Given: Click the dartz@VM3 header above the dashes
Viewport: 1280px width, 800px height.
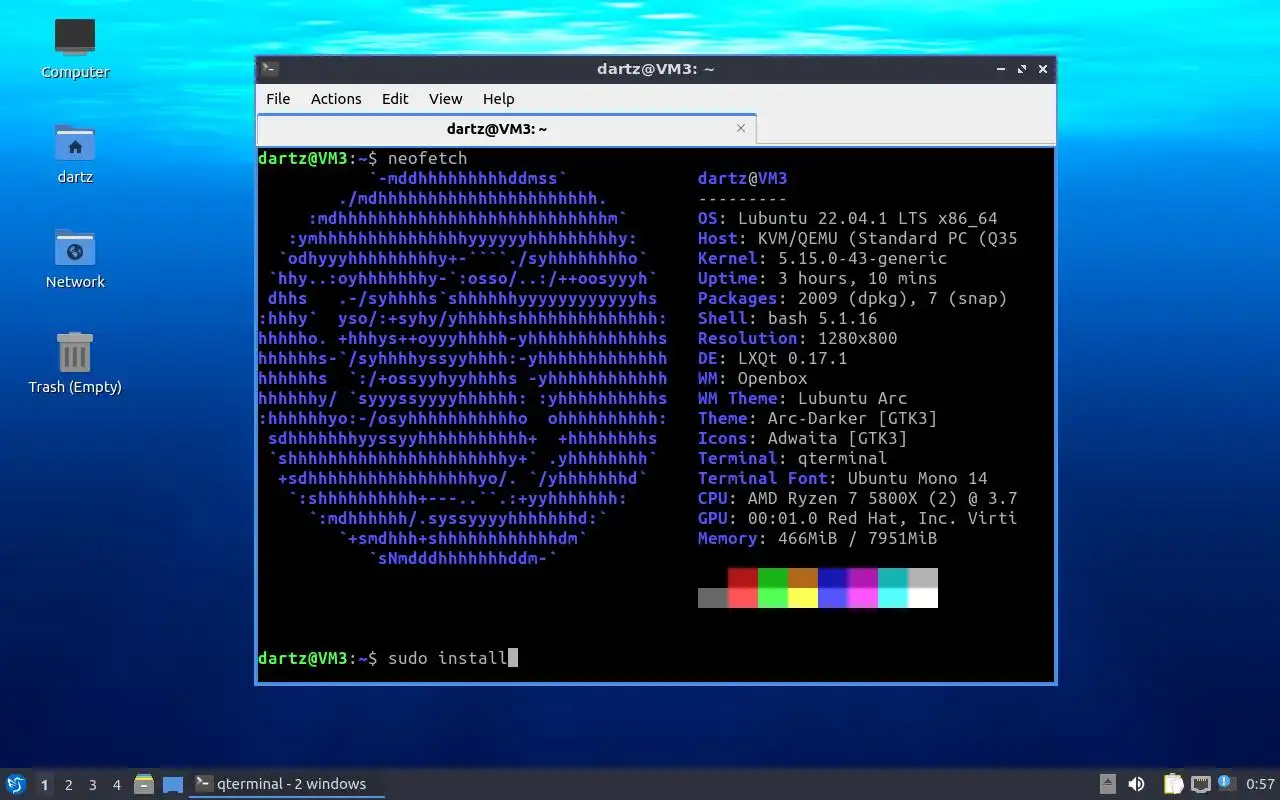Looking at the screenshot, I should (x=742, y=178).
